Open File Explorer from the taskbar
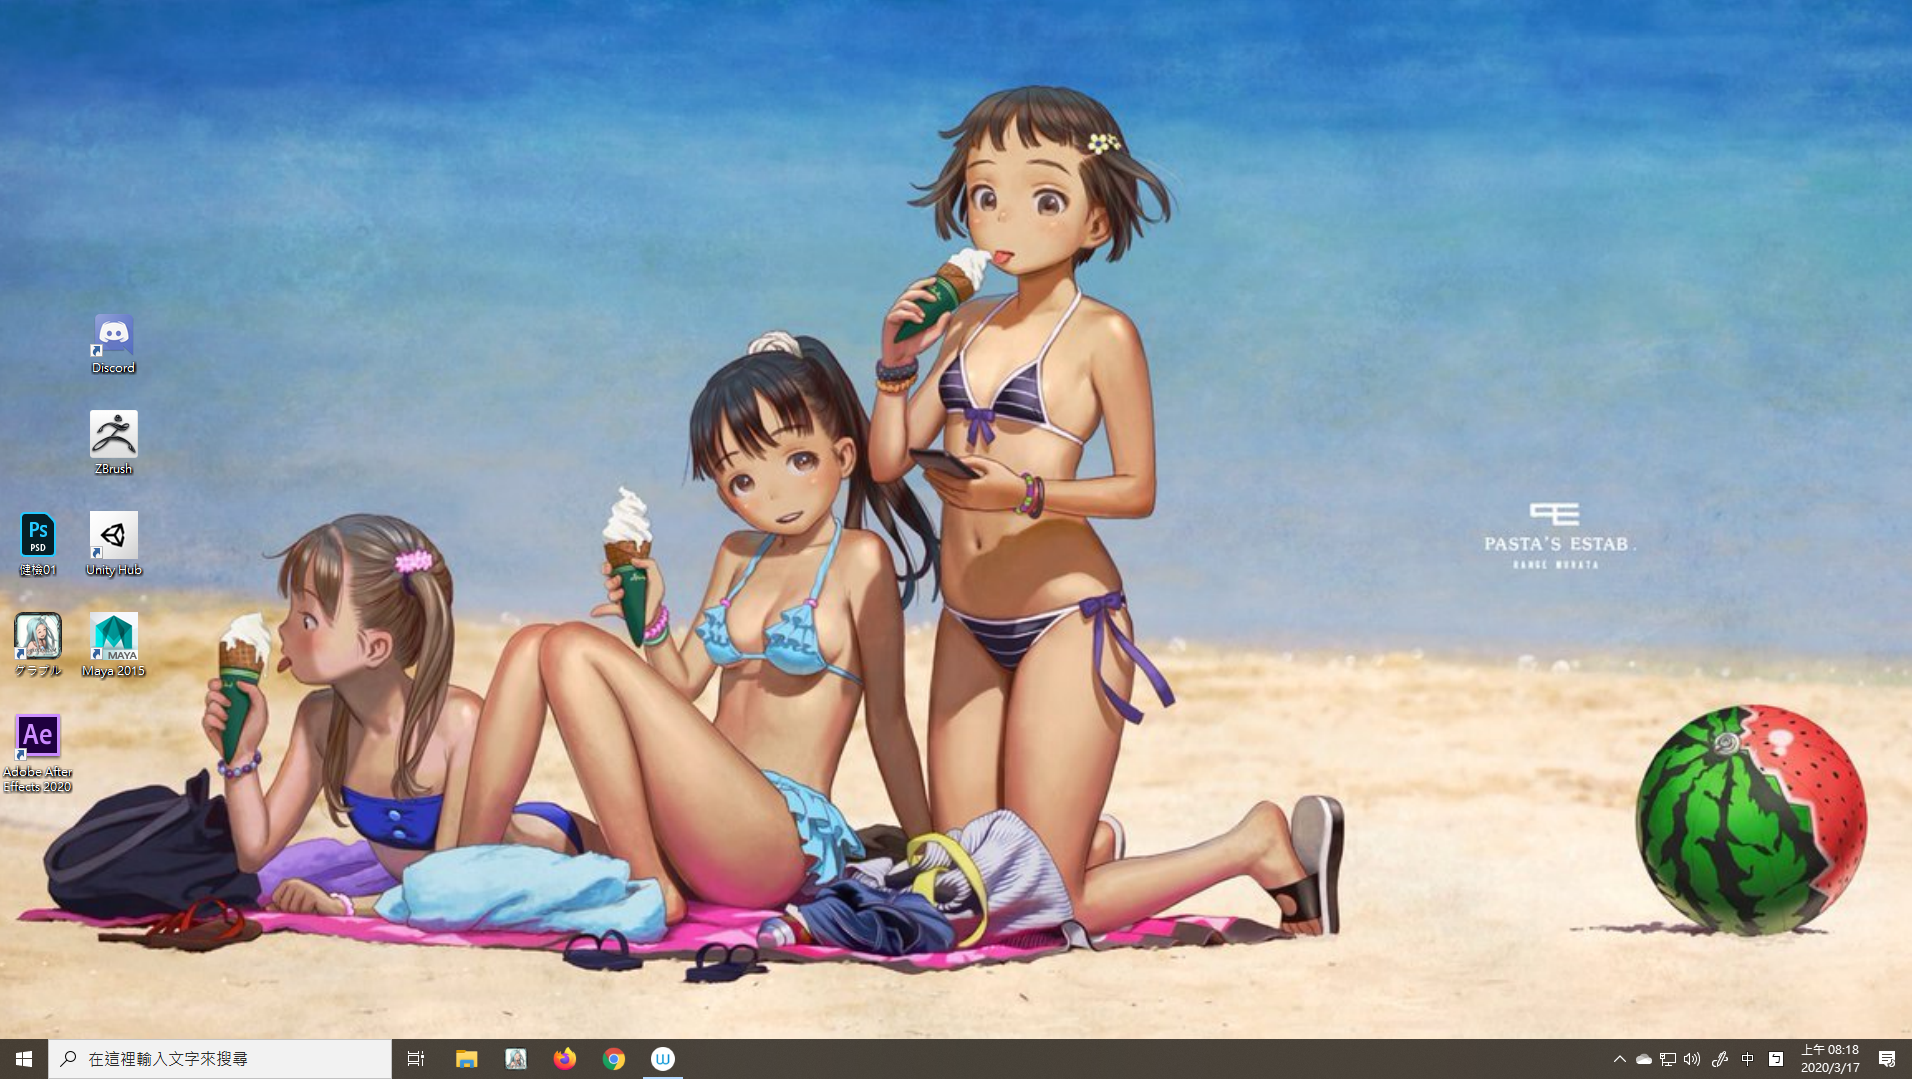 (466, 1058)
